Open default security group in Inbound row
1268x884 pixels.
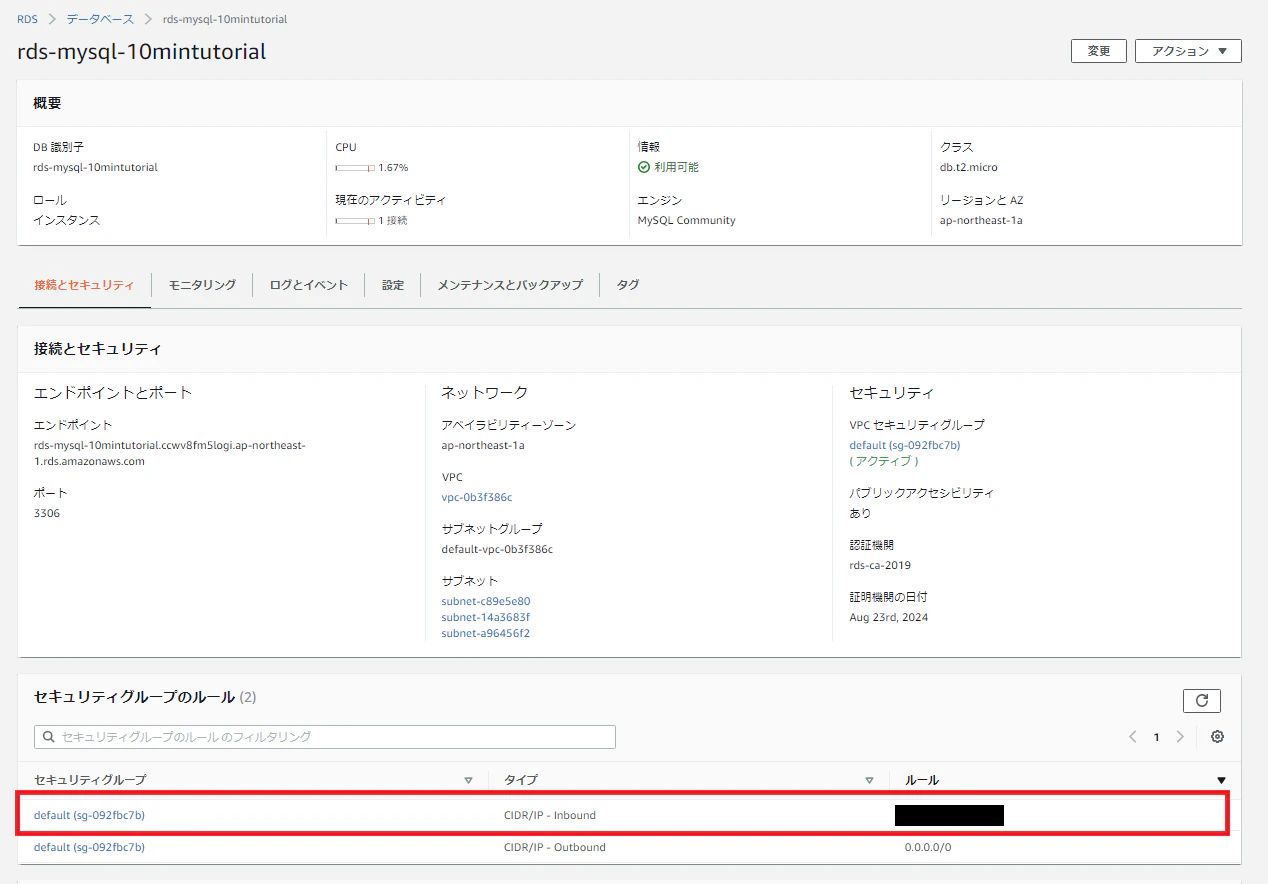(90, 815)
